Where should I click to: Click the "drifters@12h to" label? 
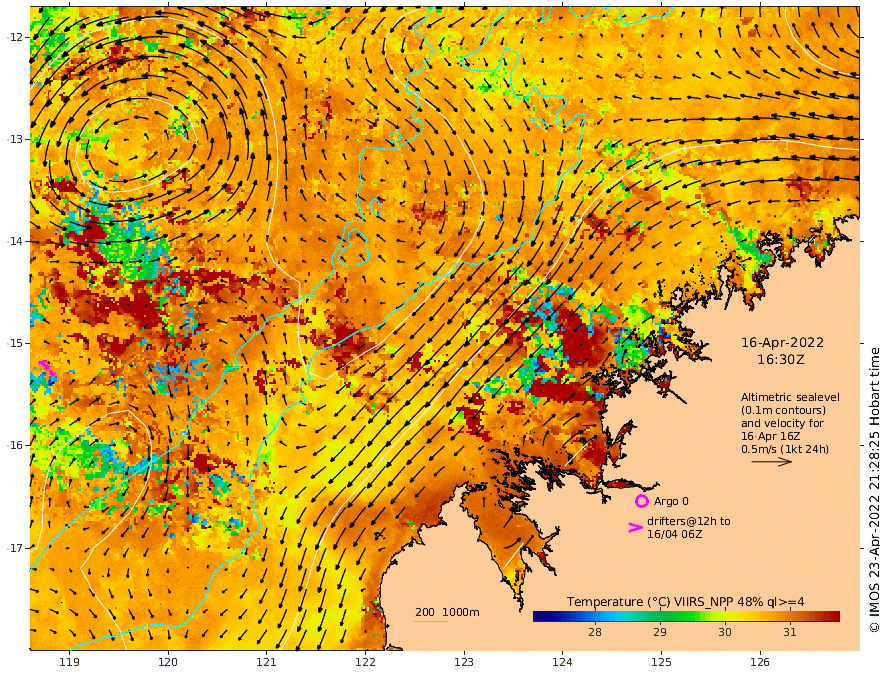point(689,521)
